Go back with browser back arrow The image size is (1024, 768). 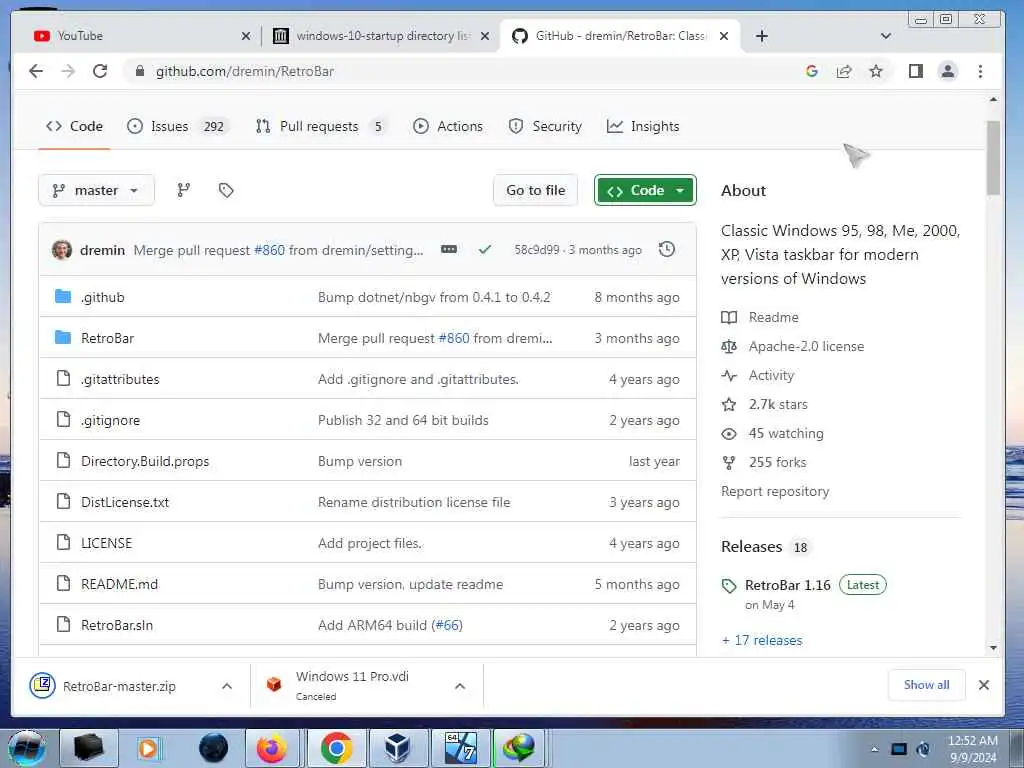click(x=36, y=71)
